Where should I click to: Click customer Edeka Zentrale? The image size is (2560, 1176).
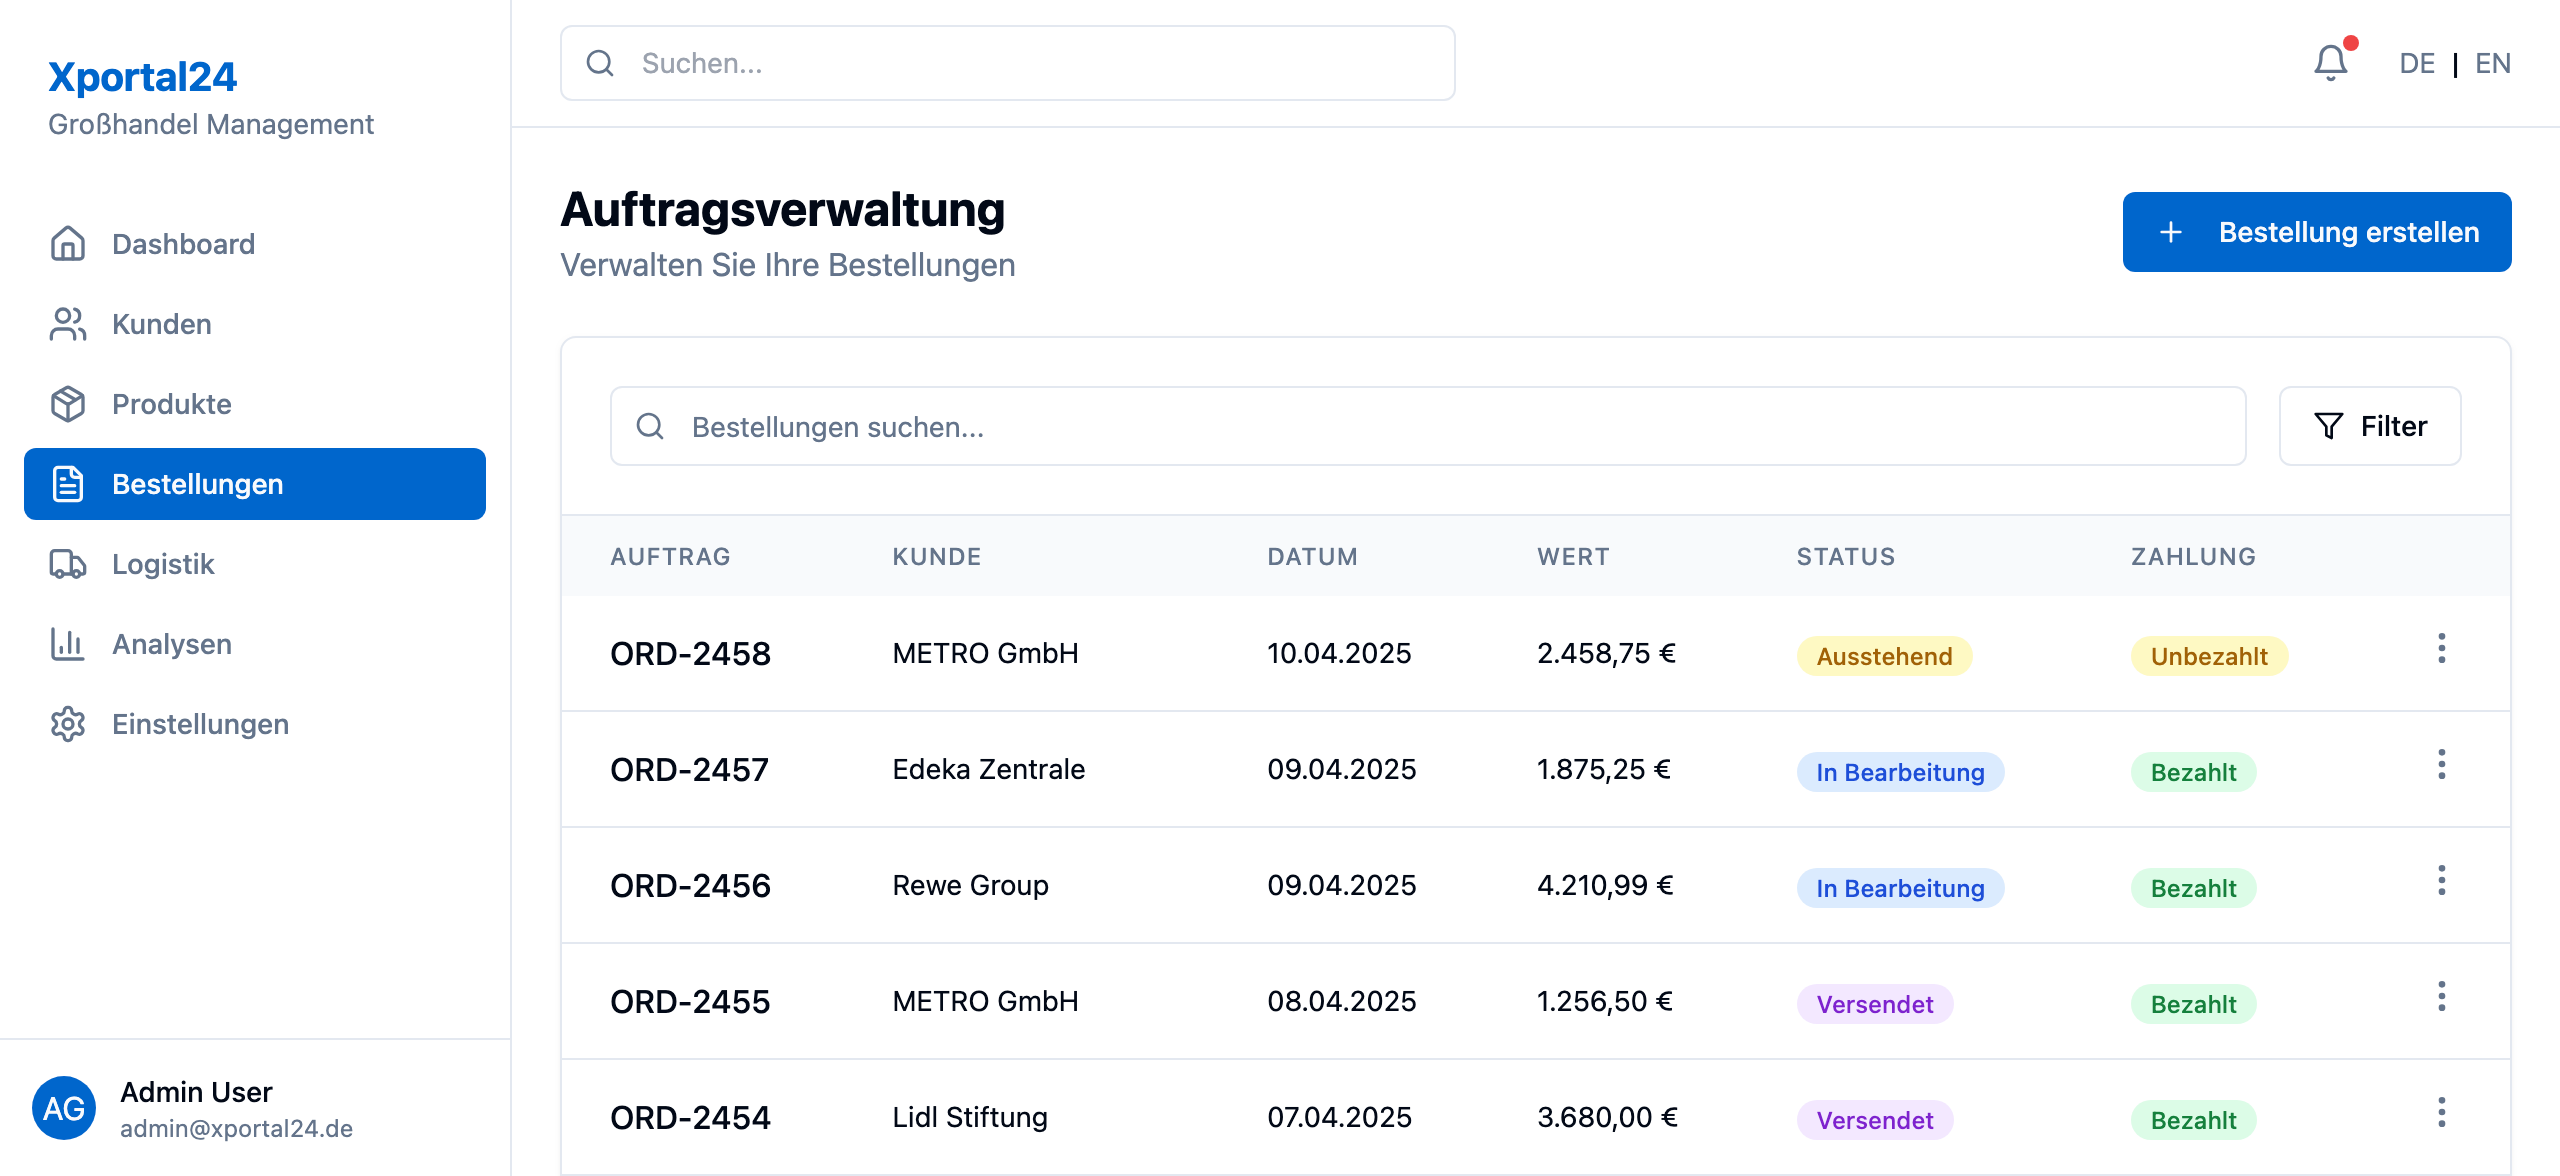click(x=989, y=769)
